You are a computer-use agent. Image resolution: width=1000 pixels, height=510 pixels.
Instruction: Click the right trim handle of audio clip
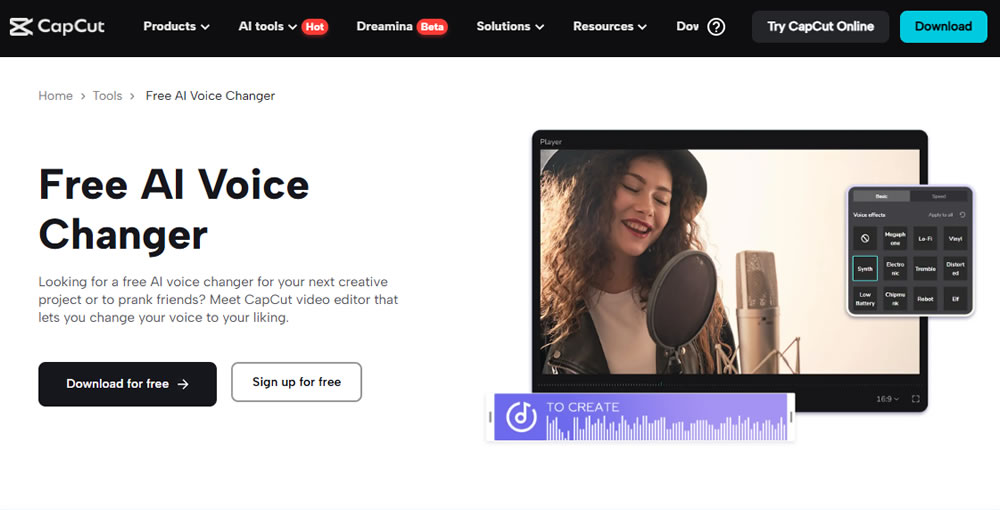[791, 417]
